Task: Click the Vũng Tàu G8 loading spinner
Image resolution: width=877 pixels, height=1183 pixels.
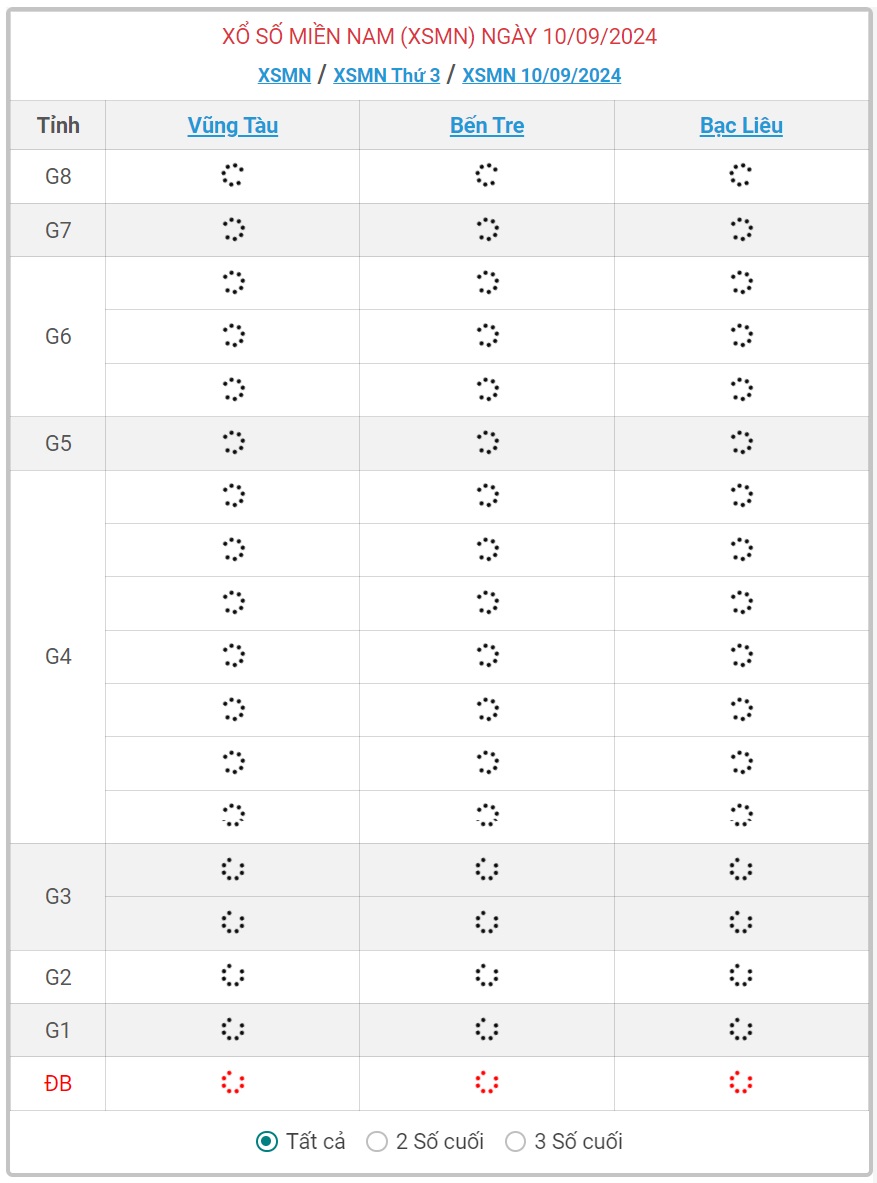Action: (x=232, y=176)
